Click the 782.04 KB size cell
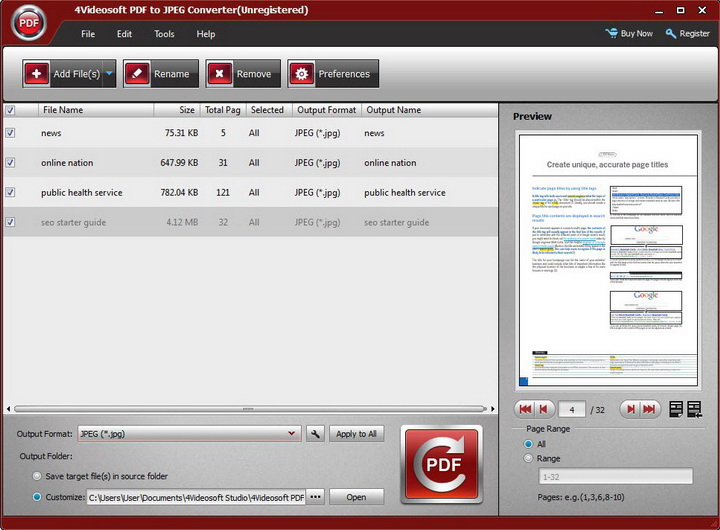The width and height of the screenshot is (720, 530). (x=179, y=193)
